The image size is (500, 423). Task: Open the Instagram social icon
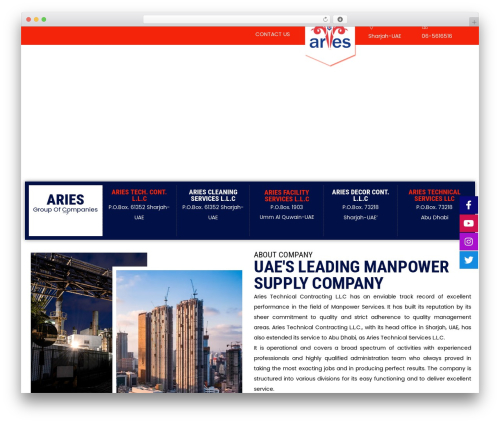click(x=468, y=241)
